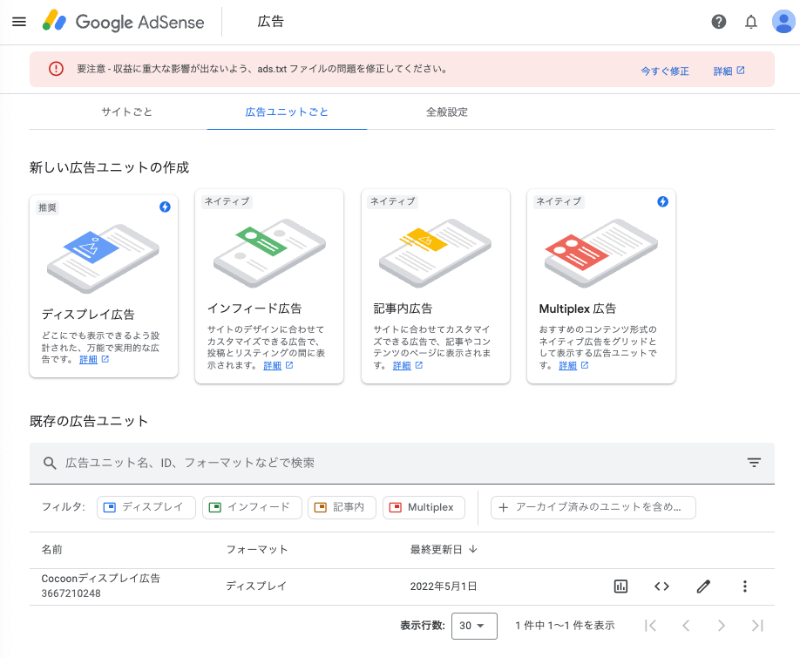Toggle the ディスプレイ filter chip

pos(146,507)
